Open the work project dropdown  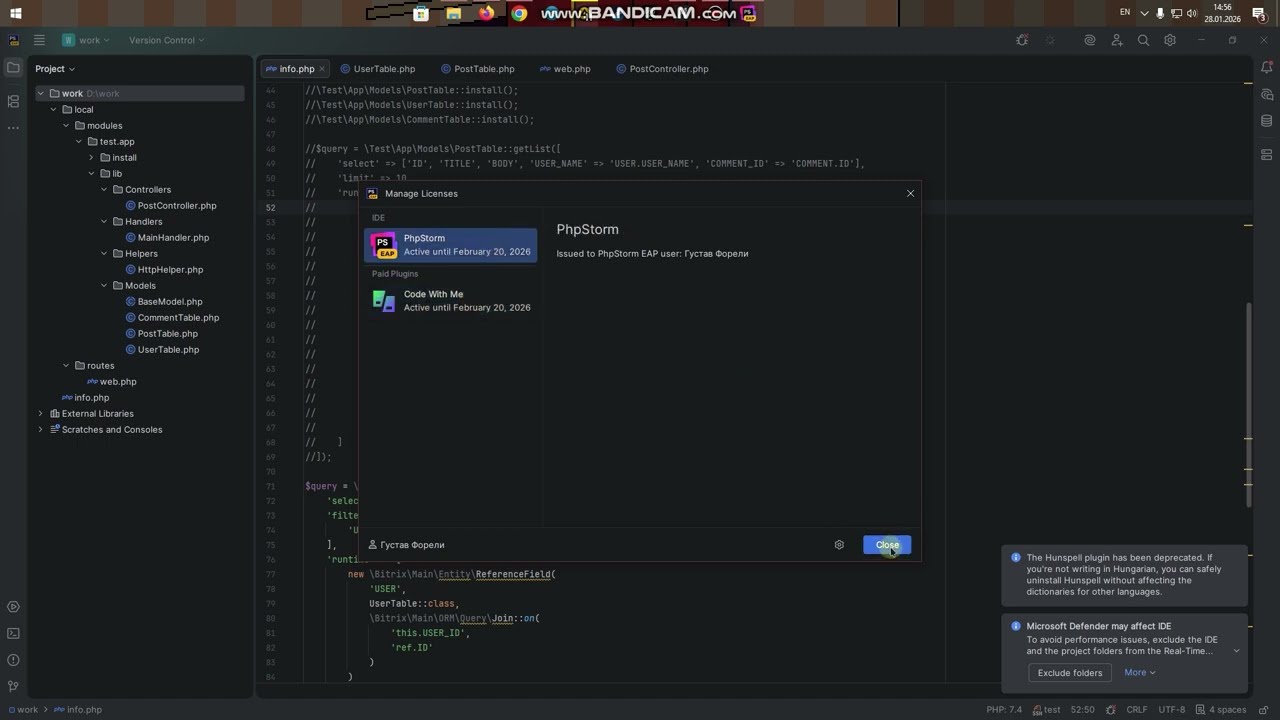tap(88, 40)
